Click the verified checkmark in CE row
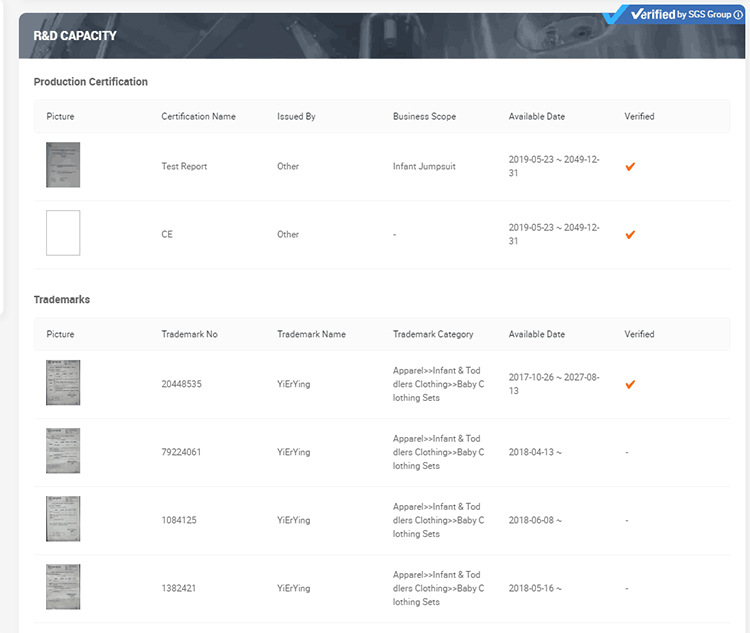Screen dimensions: 750x633 click(x=630, y=234)
